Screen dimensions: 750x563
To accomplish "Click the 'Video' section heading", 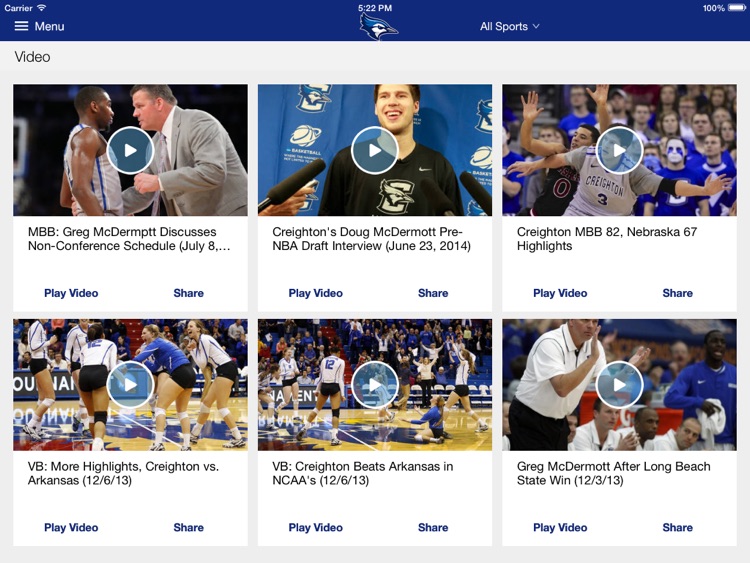I will coord(32,57).
